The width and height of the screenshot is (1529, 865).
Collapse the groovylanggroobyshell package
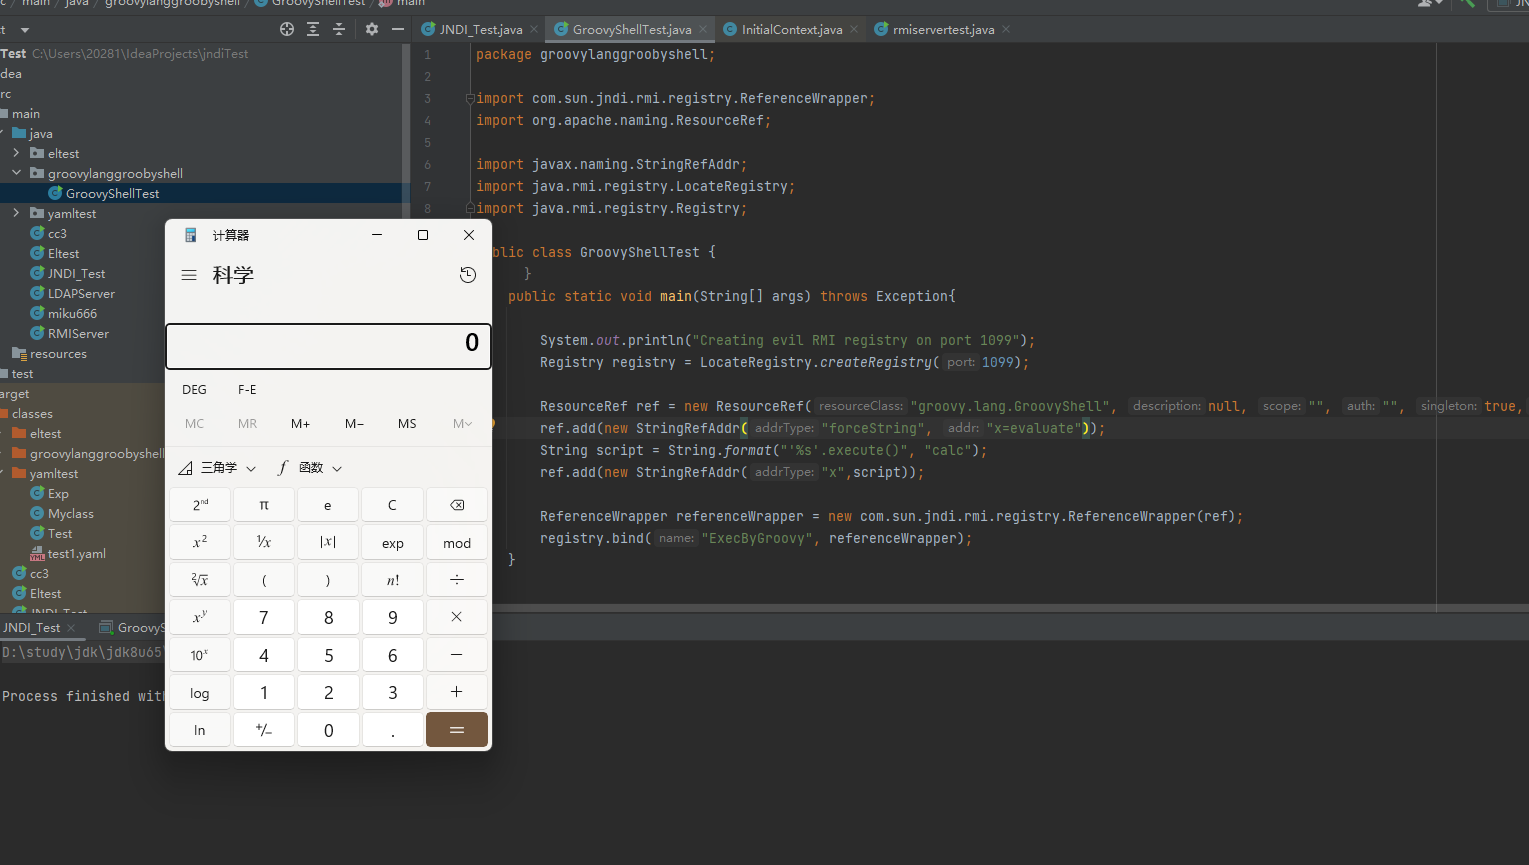pyautogui.click(x=16, y=173)
